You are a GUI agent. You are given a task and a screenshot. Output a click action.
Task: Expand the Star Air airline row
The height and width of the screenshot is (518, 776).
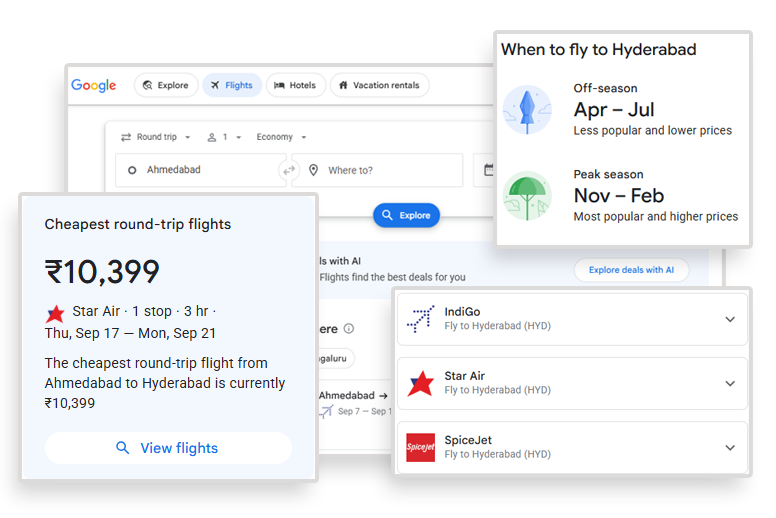pos(572,383)
